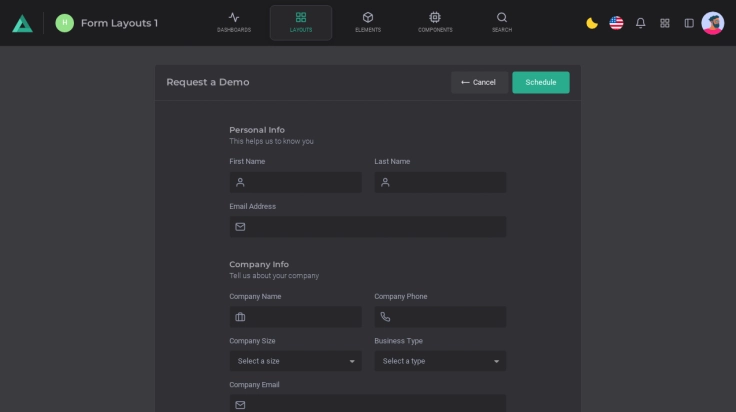The image size is (736, 412).
Task: Open the Dashboards menu
Action: coord(234,22)
